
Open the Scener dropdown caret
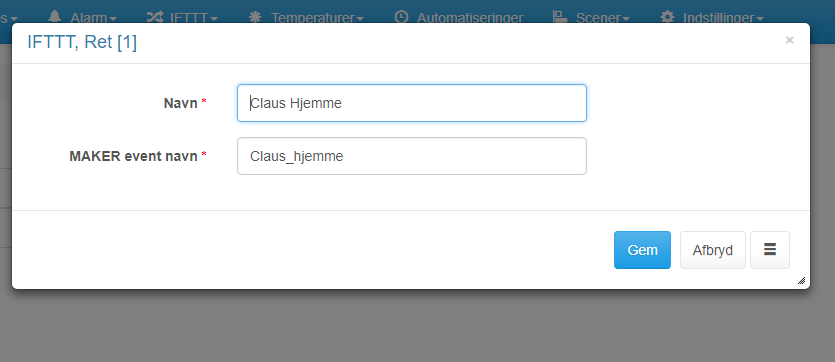(x=626, y=19)
